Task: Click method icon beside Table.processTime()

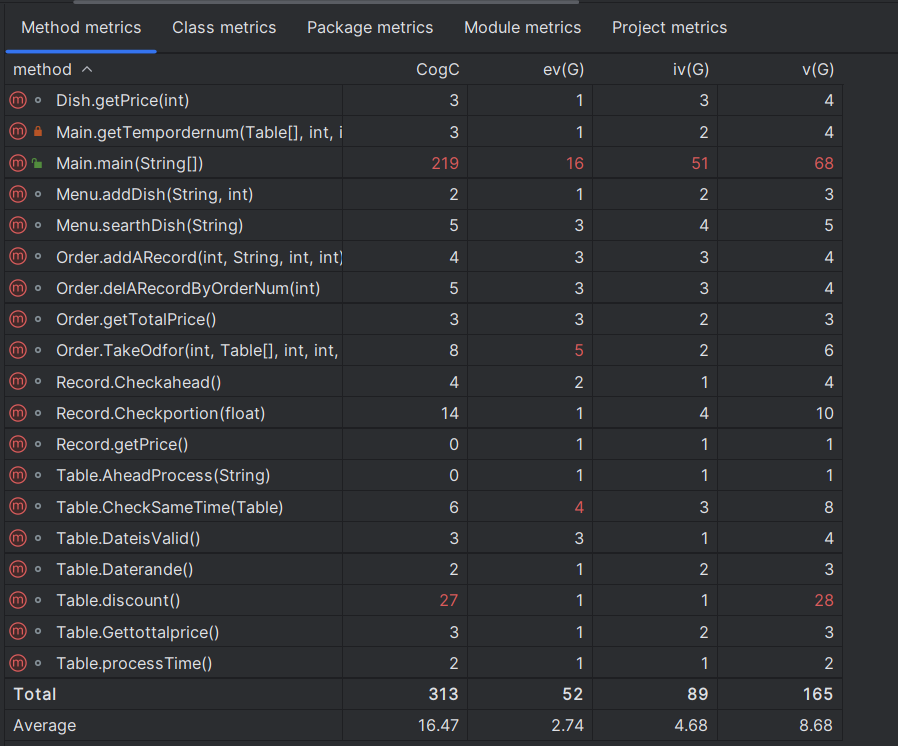Action: click(18, 663)
